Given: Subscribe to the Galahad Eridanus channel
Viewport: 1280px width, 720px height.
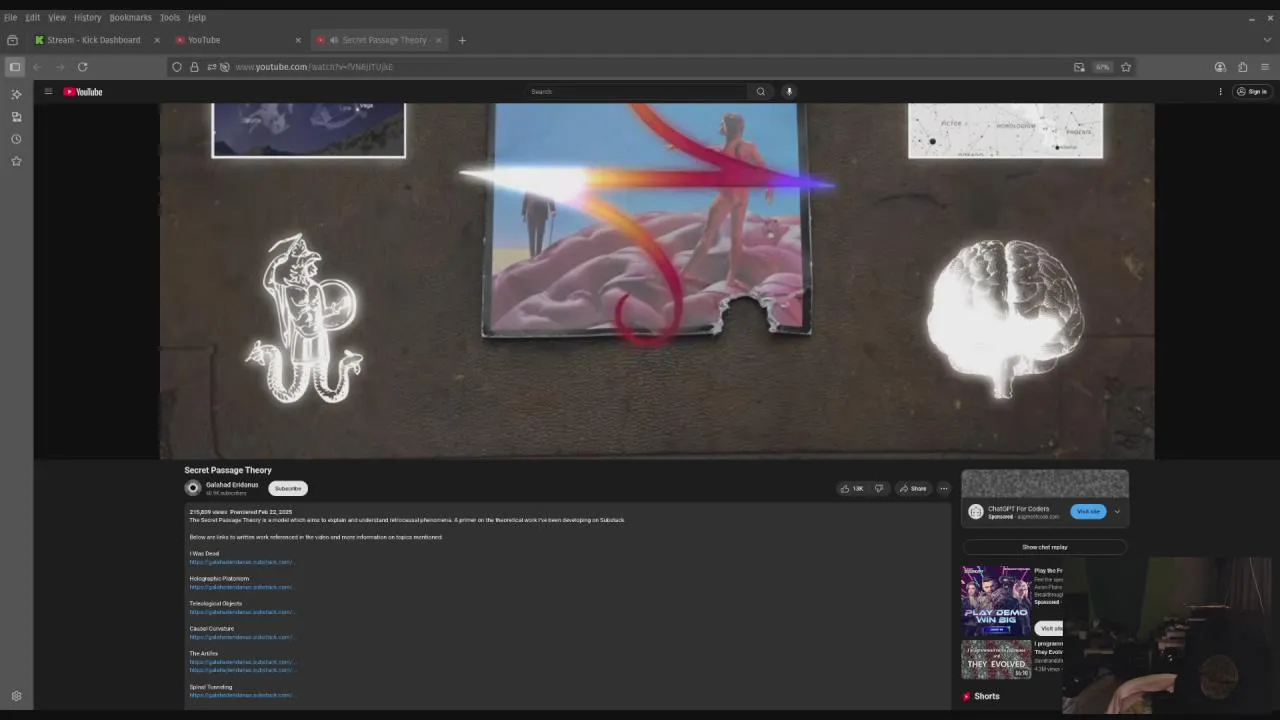Looking at the screenshot, I should (288, 488).
